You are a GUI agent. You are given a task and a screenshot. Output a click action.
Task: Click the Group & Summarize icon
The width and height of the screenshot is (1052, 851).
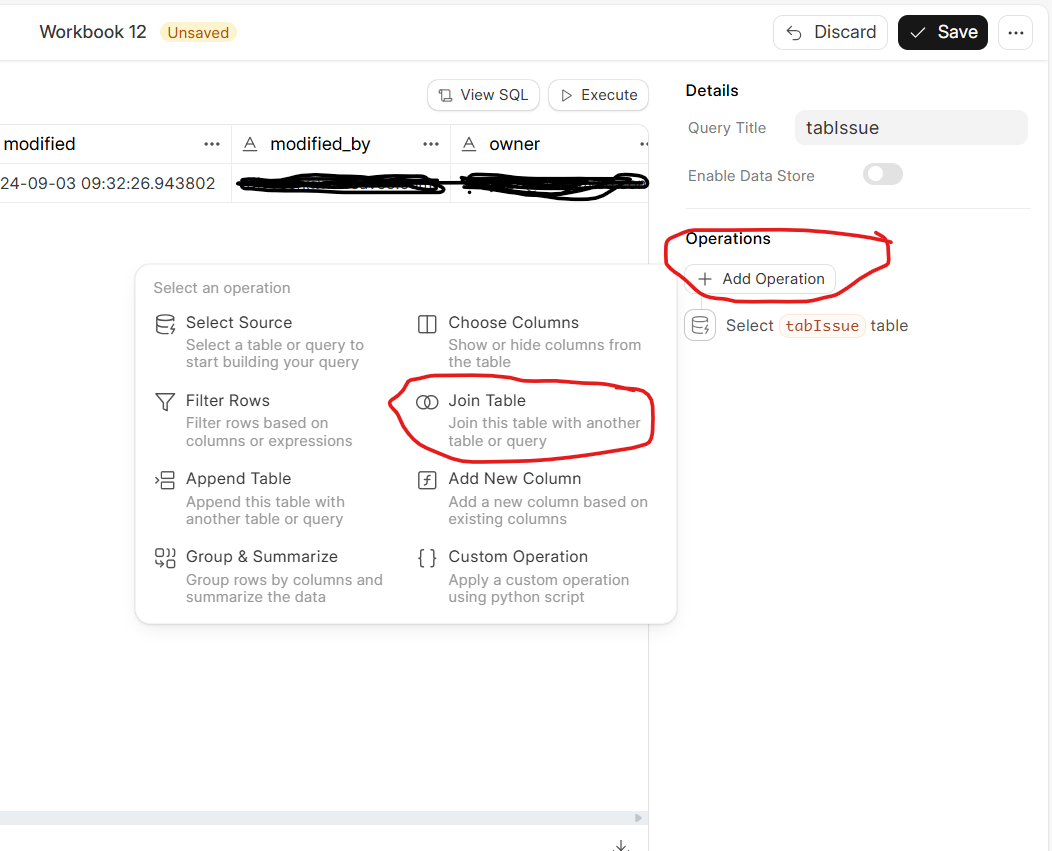click(165, 558)
